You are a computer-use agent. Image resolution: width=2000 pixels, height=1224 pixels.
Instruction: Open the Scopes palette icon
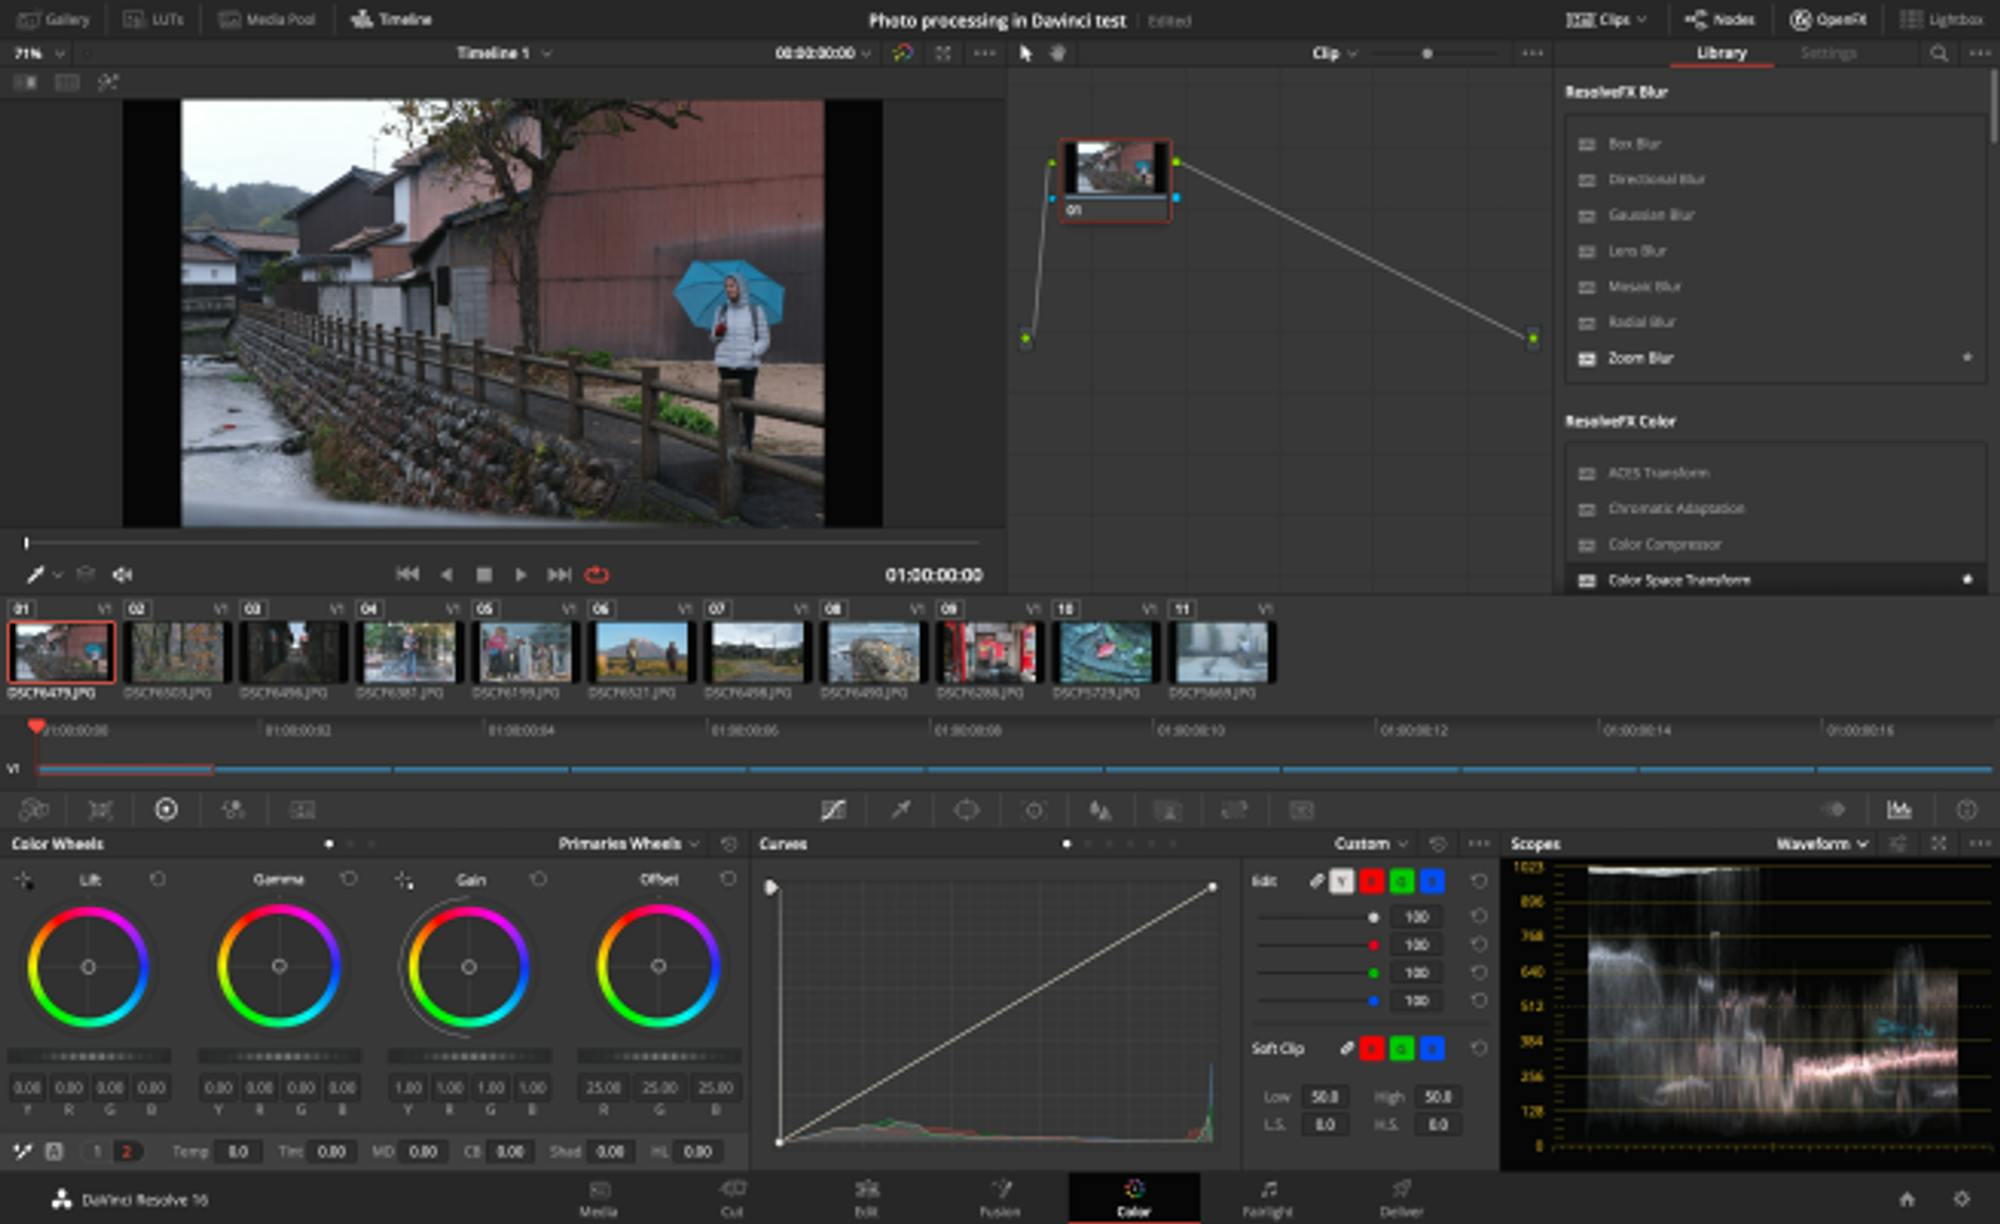pyautogui.click(x=1898, y=810)
